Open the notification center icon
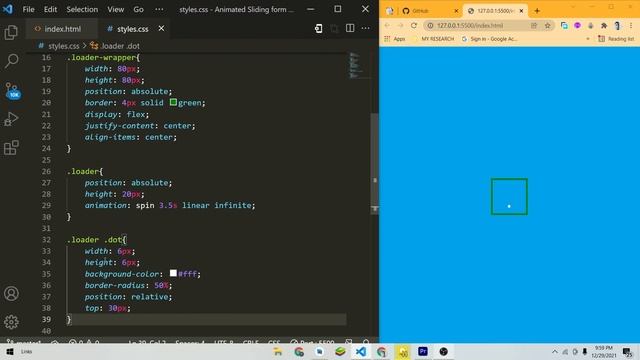Image resolution: width=640 pixels, height=360 pixels. [627, 351]
